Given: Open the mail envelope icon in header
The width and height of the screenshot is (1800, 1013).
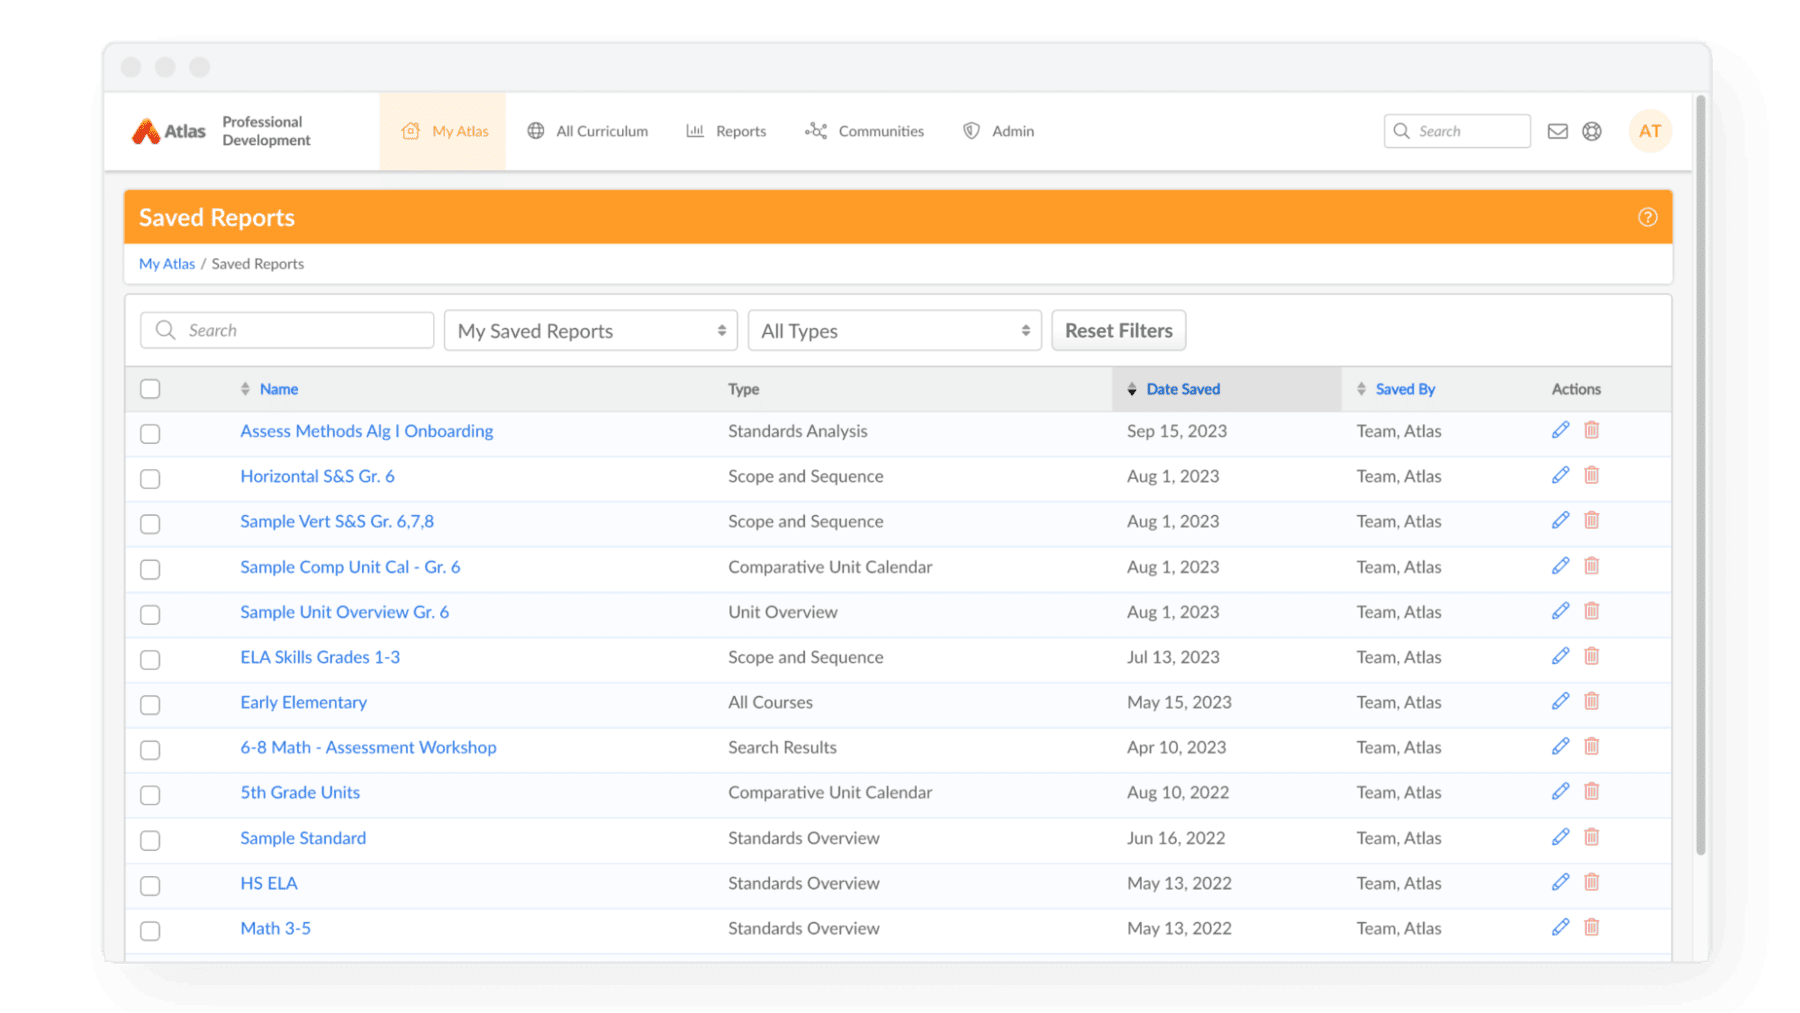Looking at the screenshot, I should (1557, 131).
